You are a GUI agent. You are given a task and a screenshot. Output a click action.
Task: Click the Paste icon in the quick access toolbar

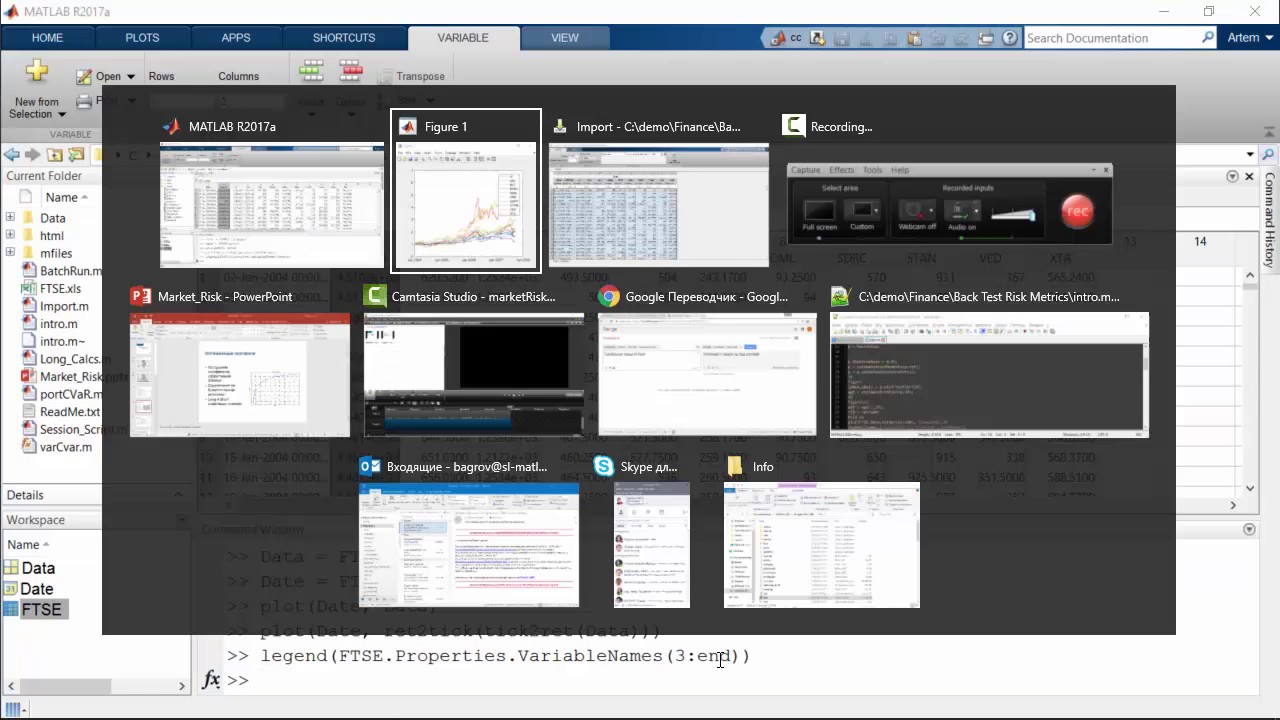click(x=914, y=38)
